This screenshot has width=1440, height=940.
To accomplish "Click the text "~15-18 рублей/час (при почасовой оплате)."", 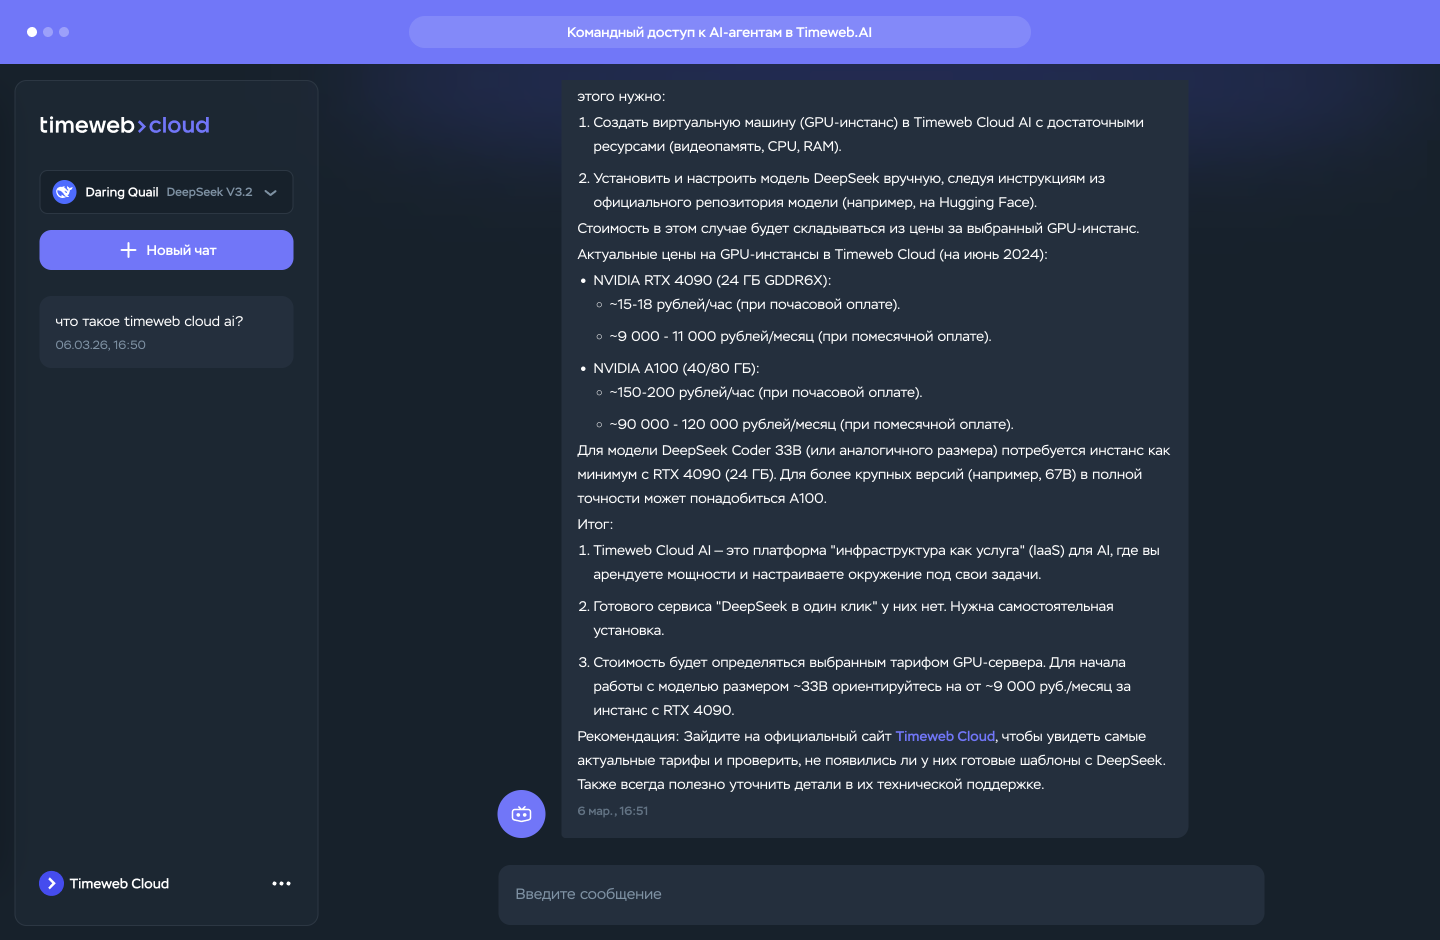I will (755, 305).
